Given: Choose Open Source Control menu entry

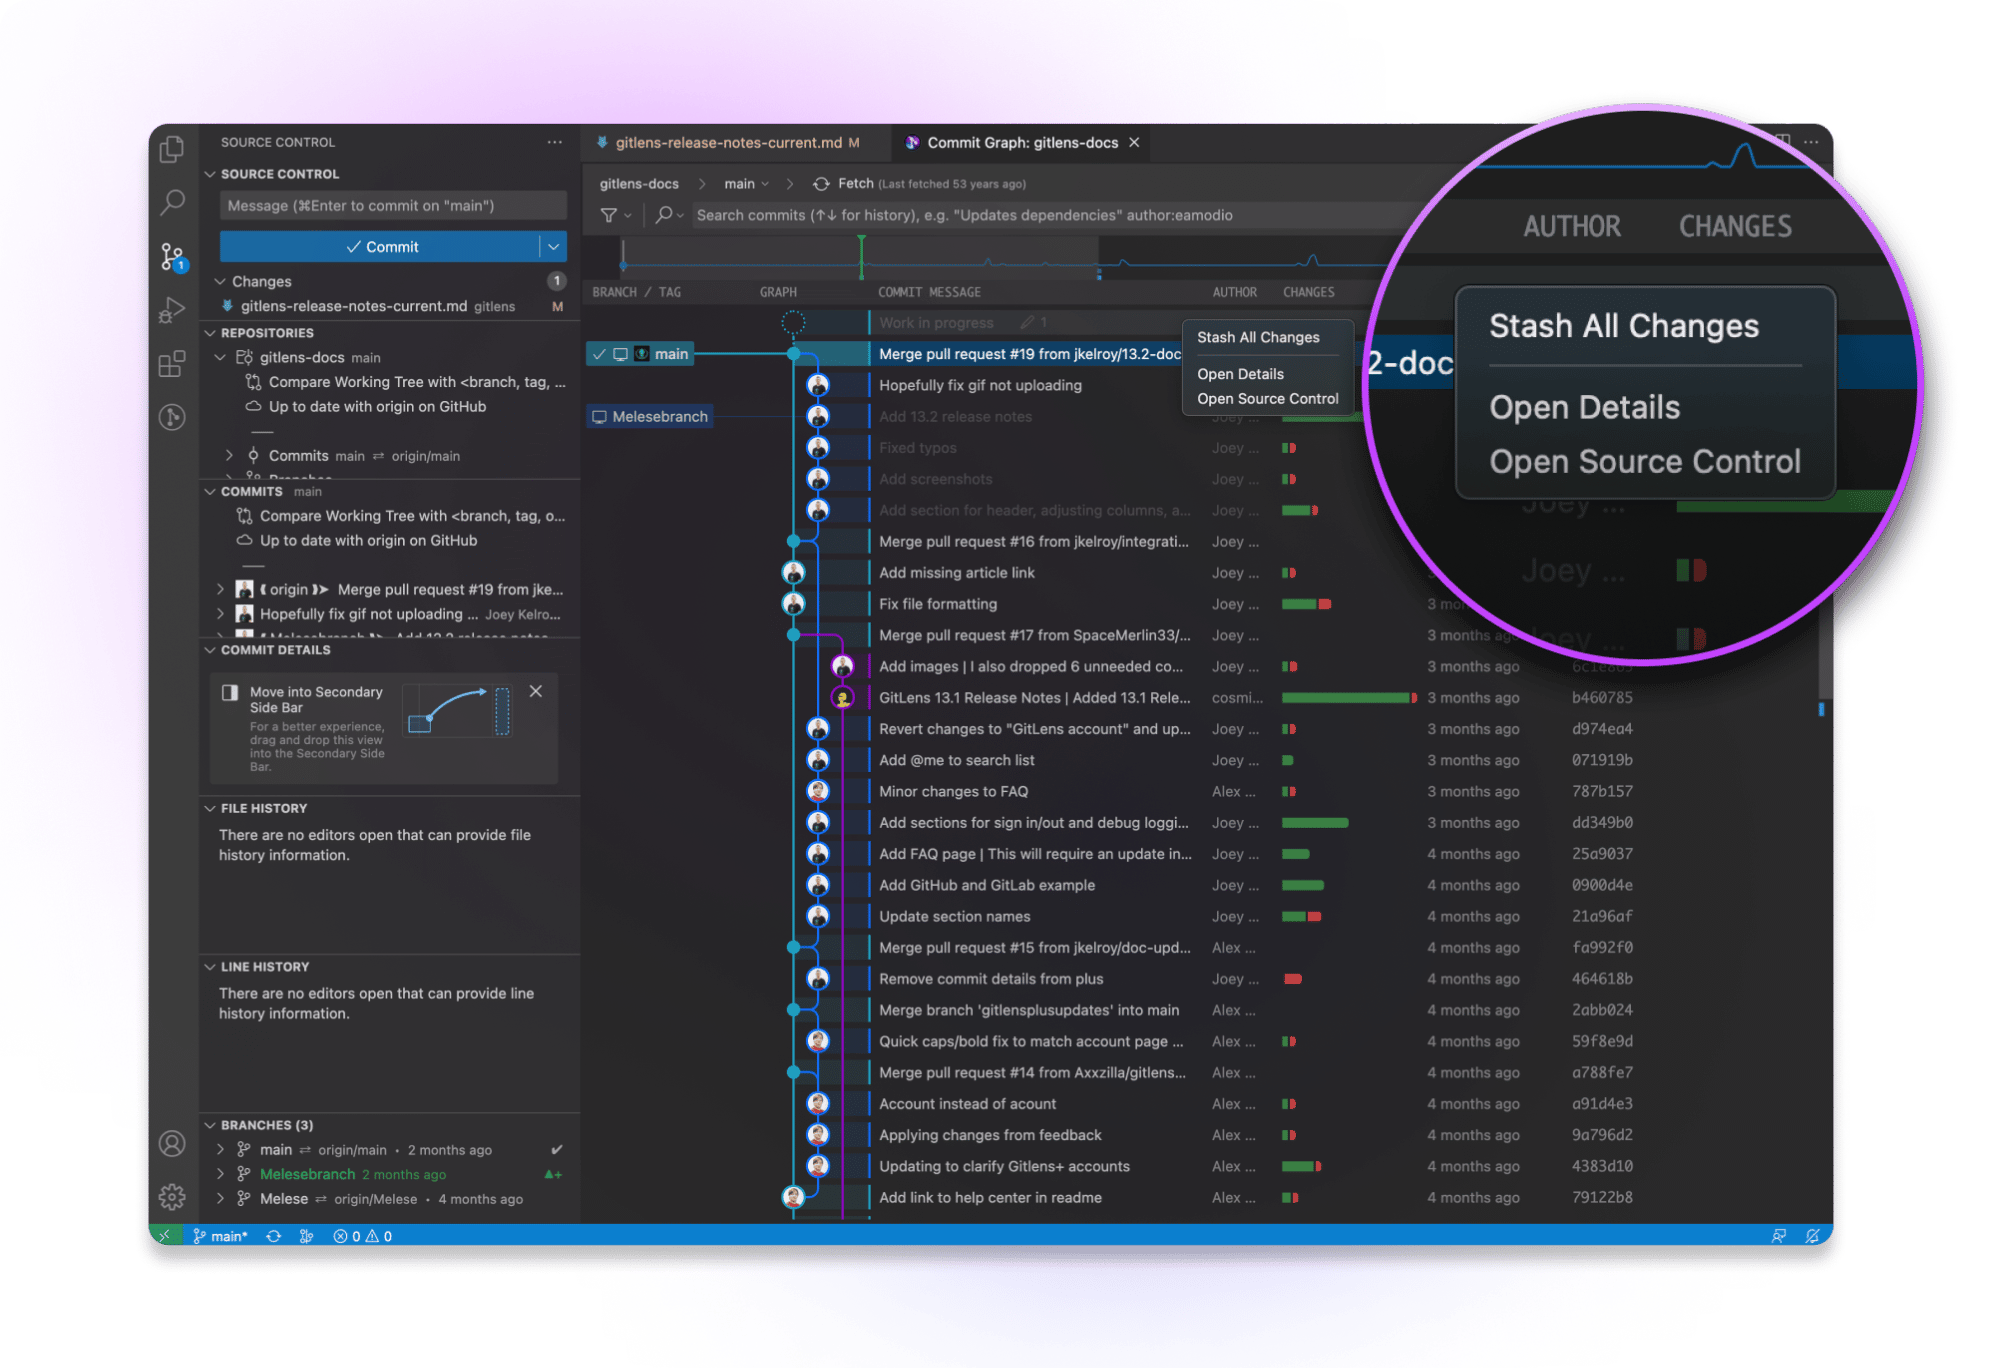Looking at the screenshot, I should tap(1267, 398).
